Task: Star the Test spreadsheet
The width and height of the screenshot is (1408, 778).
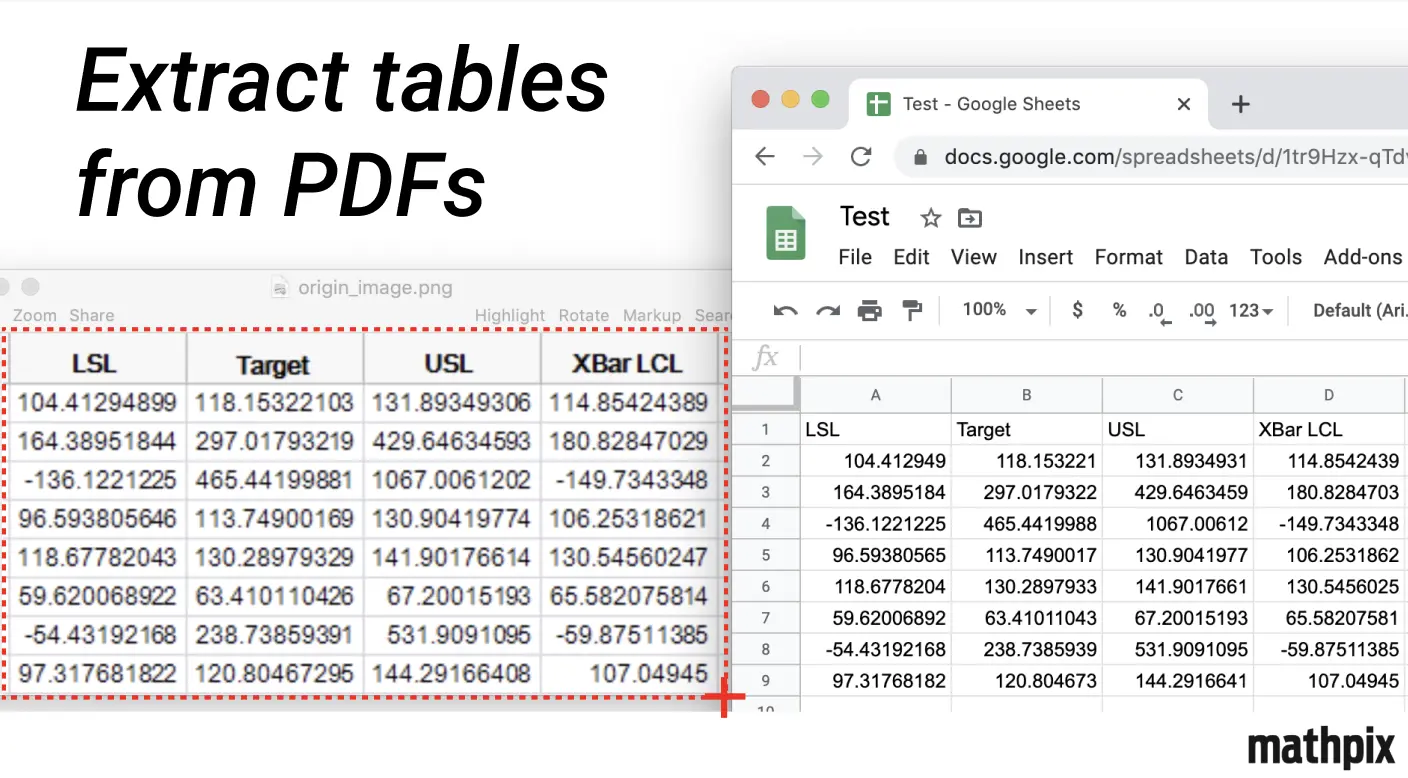Action: coord(929,217)
